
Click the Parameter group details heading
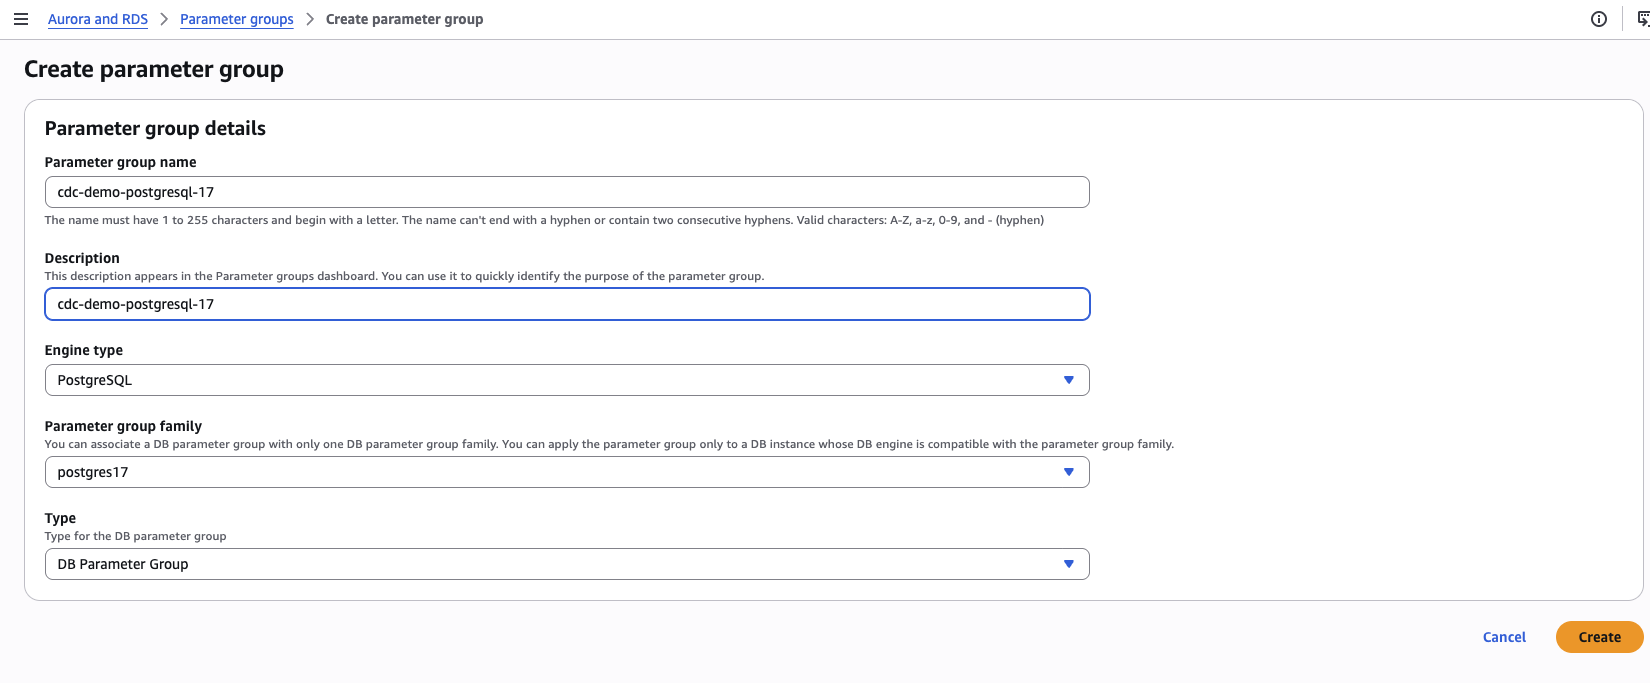pos(155,128)
